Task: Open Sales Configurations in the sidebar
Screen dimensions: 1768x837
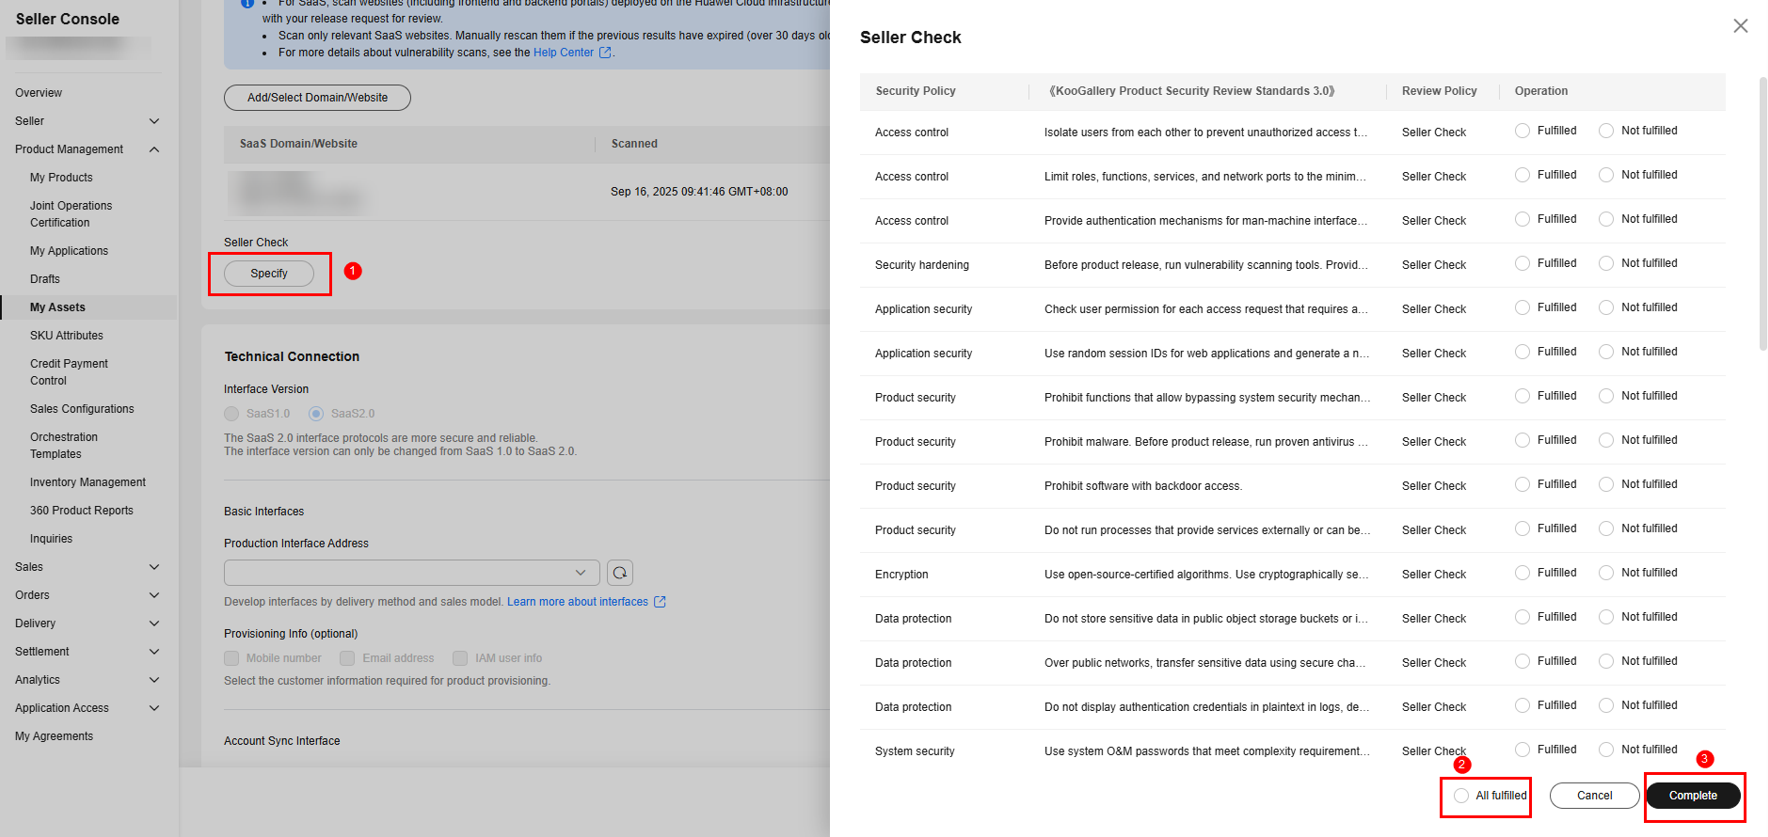Action: (x=82, y=409)
